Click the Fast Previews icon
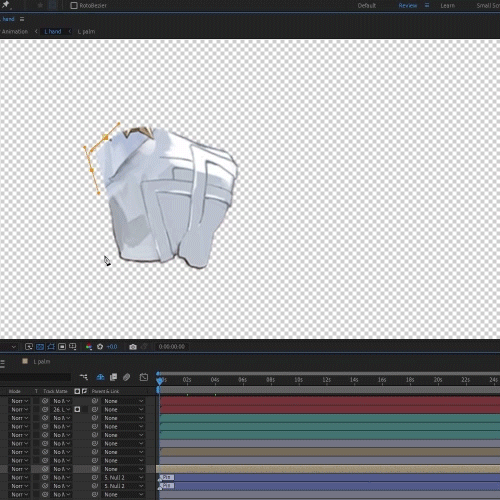500x500 pixels. coord(29,347)
